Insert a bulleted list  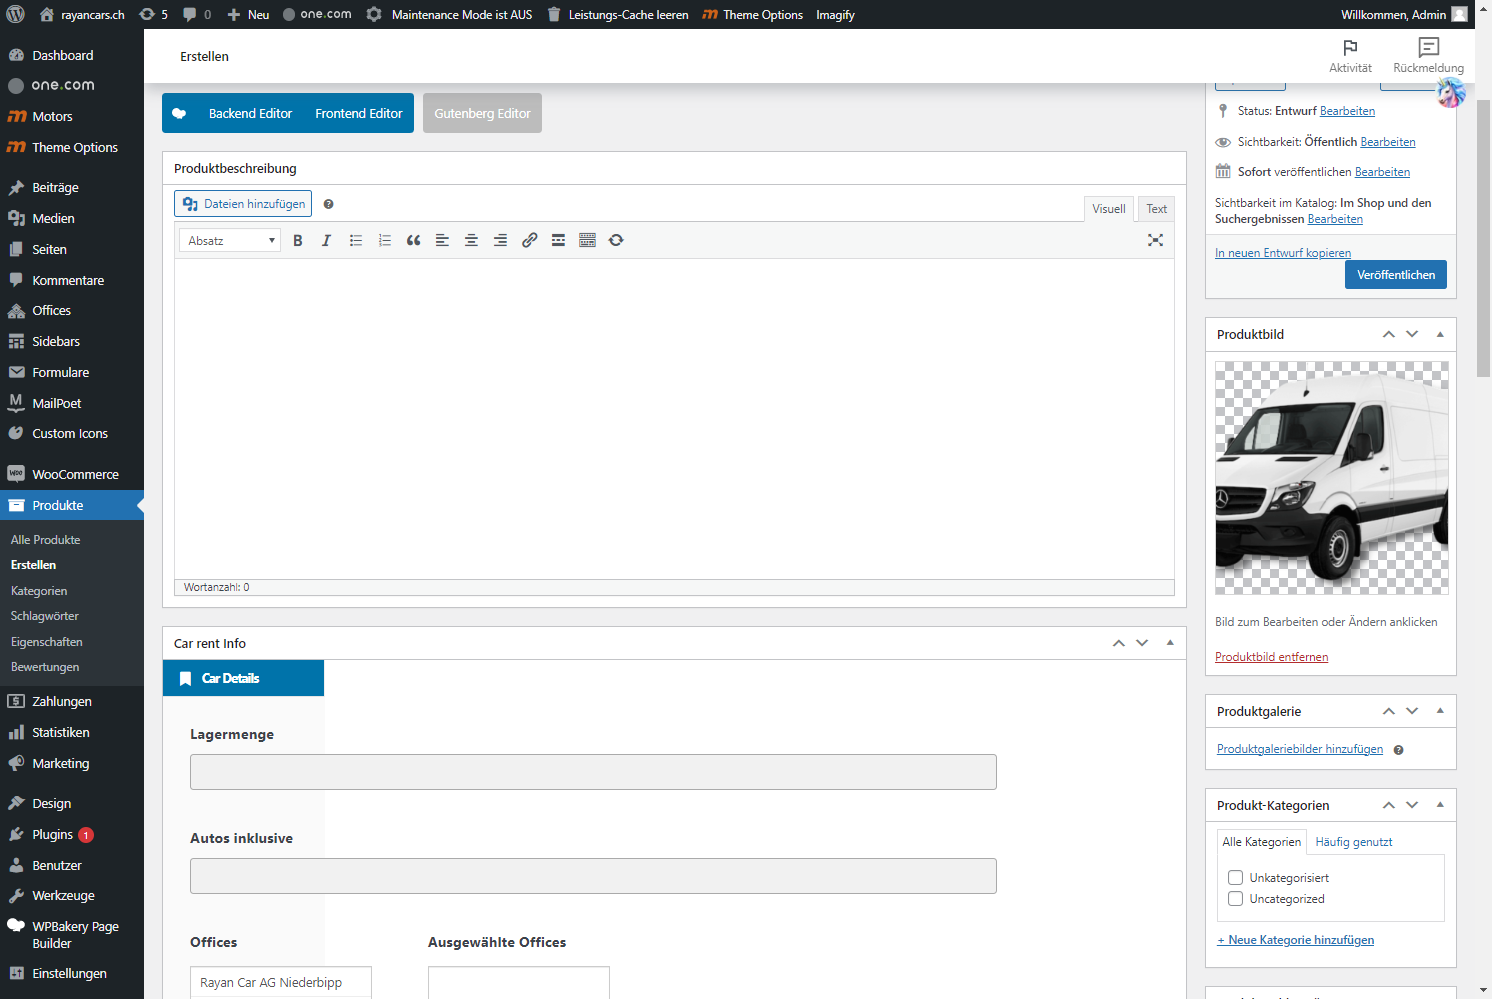click(356, 240)
